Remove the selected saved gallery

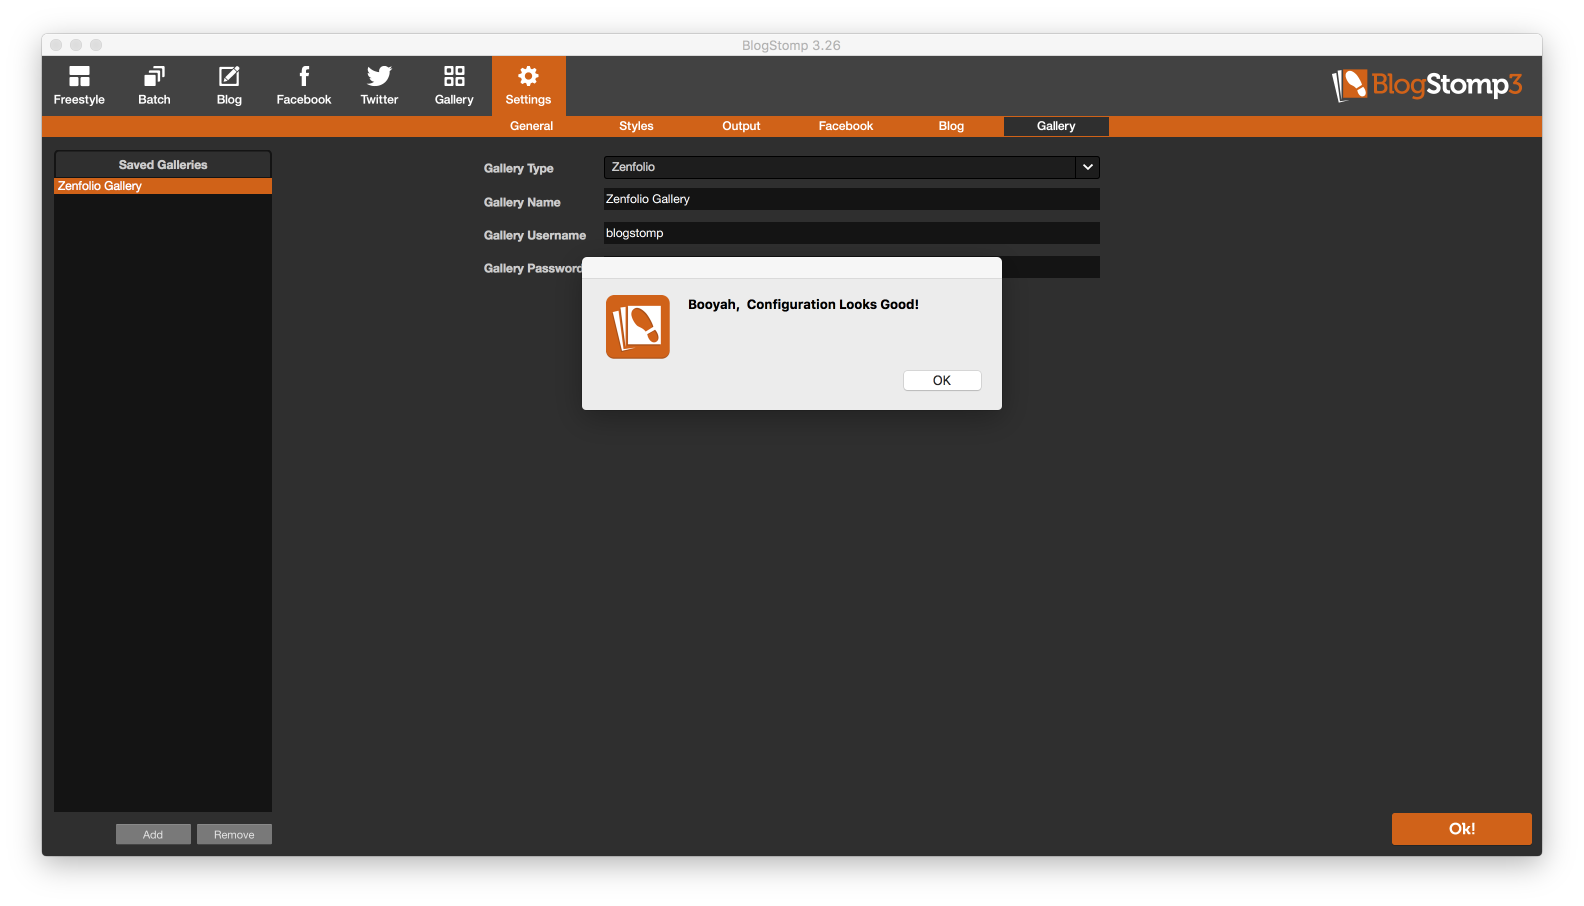pos(234,834)
